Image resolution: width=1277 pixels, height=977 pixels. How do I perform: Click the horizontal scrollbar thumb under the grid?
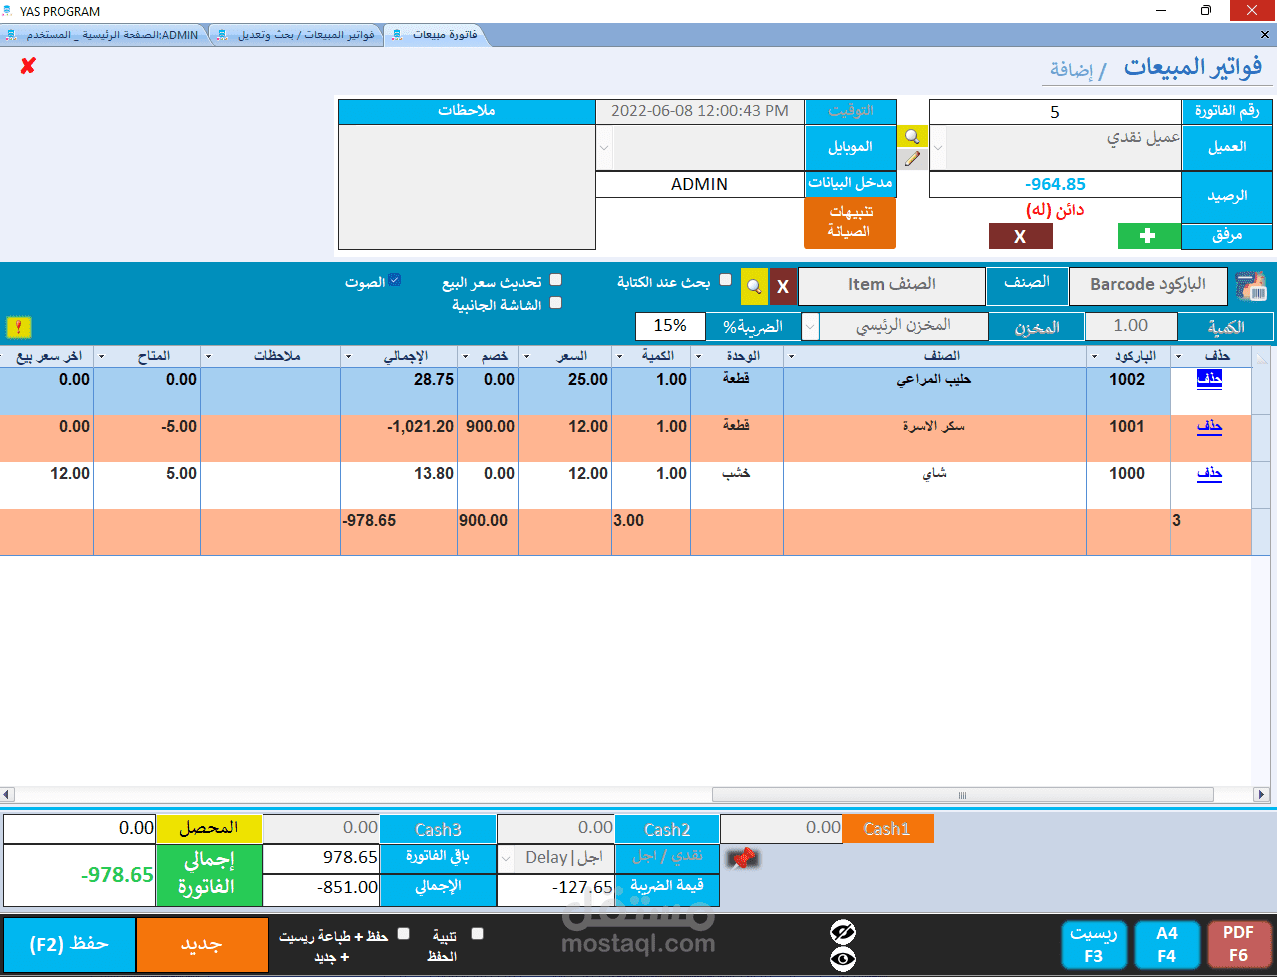[x=962, y=795]
